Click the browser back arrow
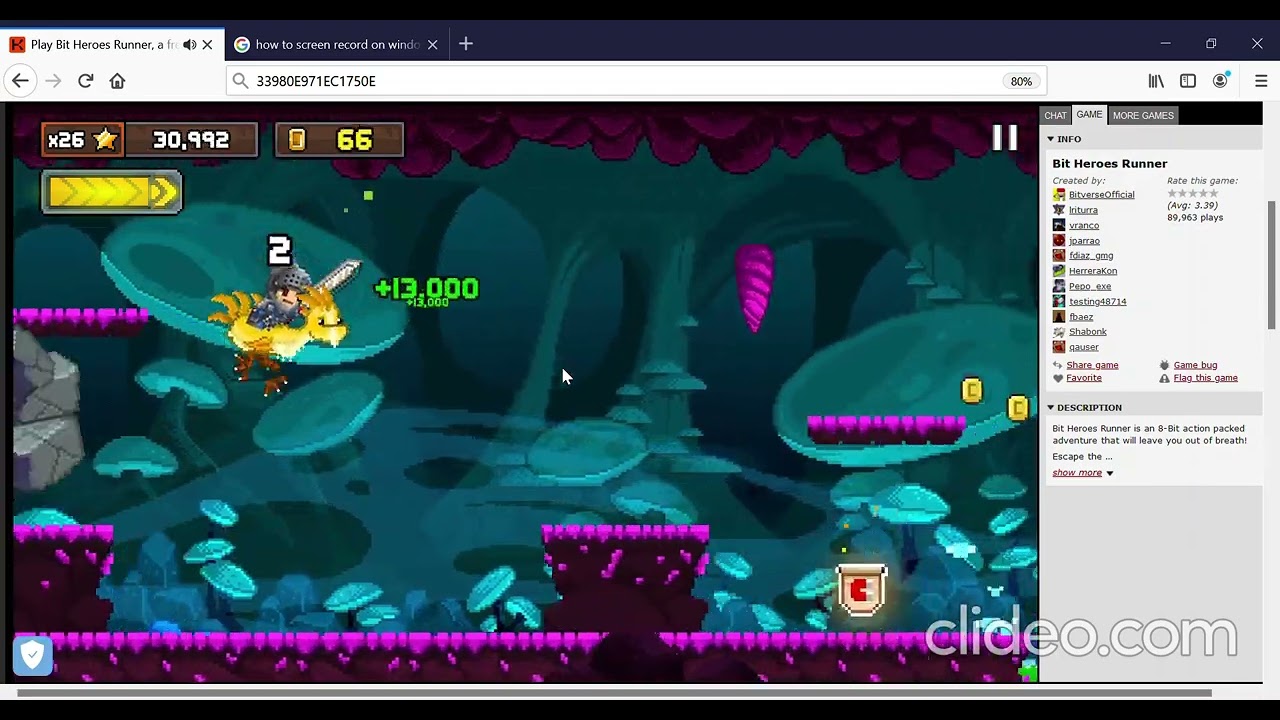 tap(21, 81)
